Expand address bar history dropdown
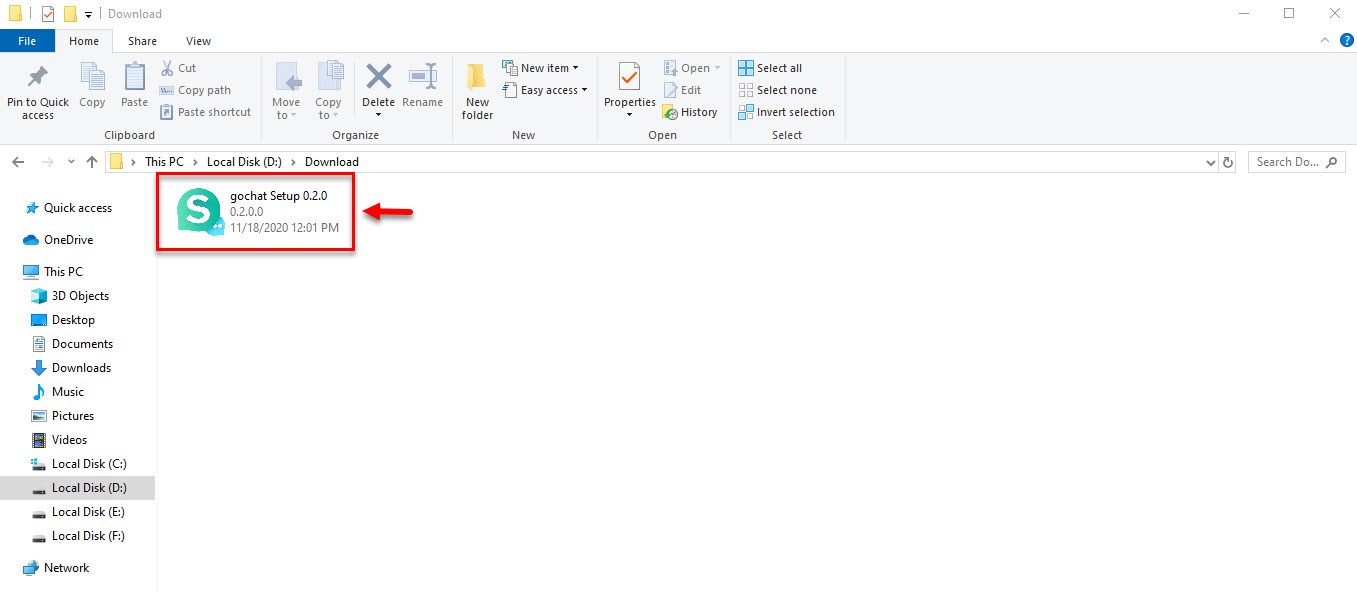This screenshot has height=592, width=1357. 1211,162
